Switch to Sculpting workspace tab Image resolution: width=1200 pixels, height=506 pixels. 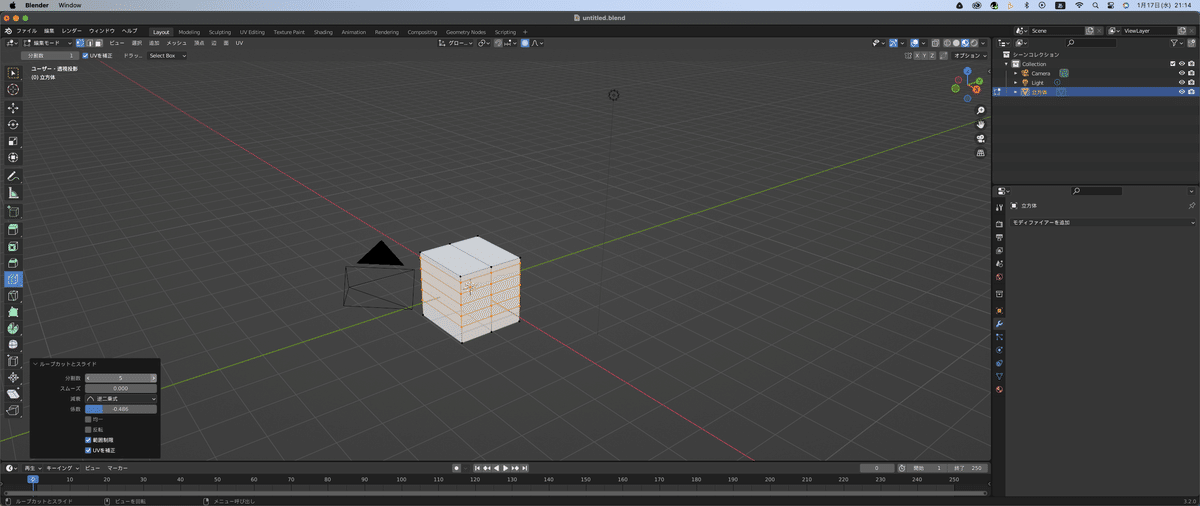[x=219, y=32]
